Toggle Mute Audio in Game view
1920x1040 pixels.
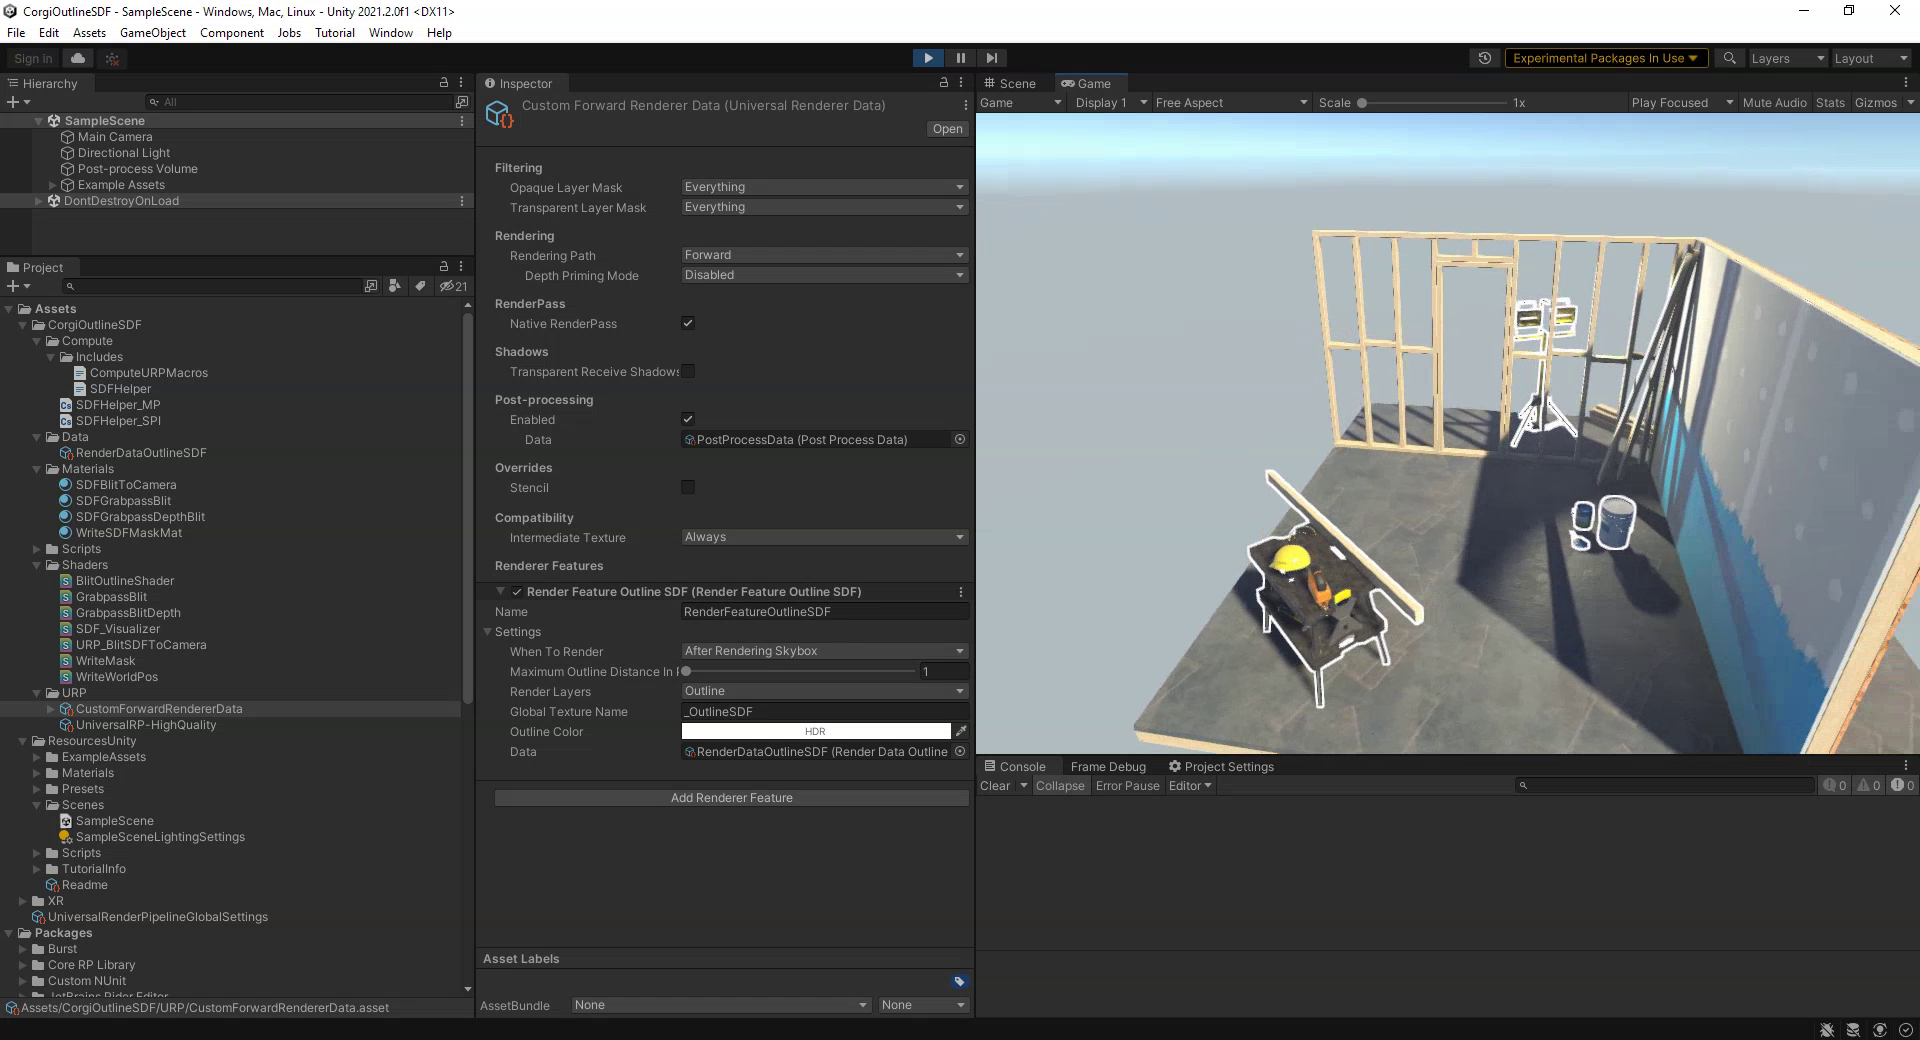click(x=1774, y=103)
